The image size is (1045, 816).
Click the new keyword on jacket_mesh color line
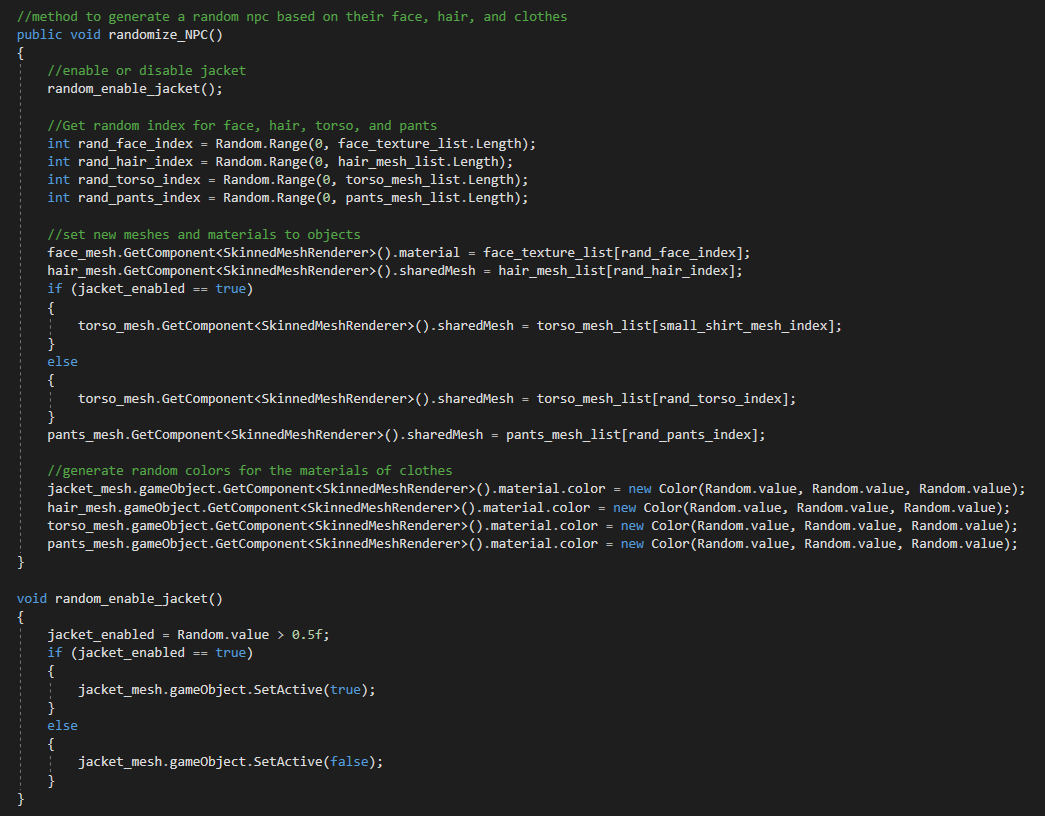click(x=640, y=488)
